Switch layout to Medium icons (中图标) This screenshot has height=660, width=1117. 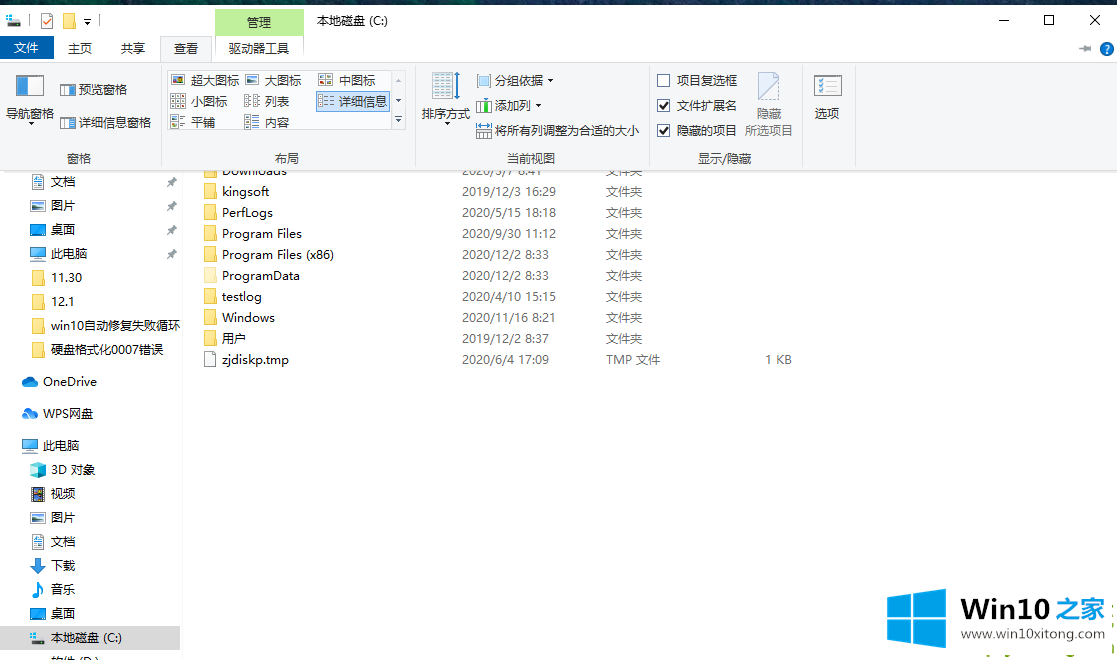click(347, 81)
